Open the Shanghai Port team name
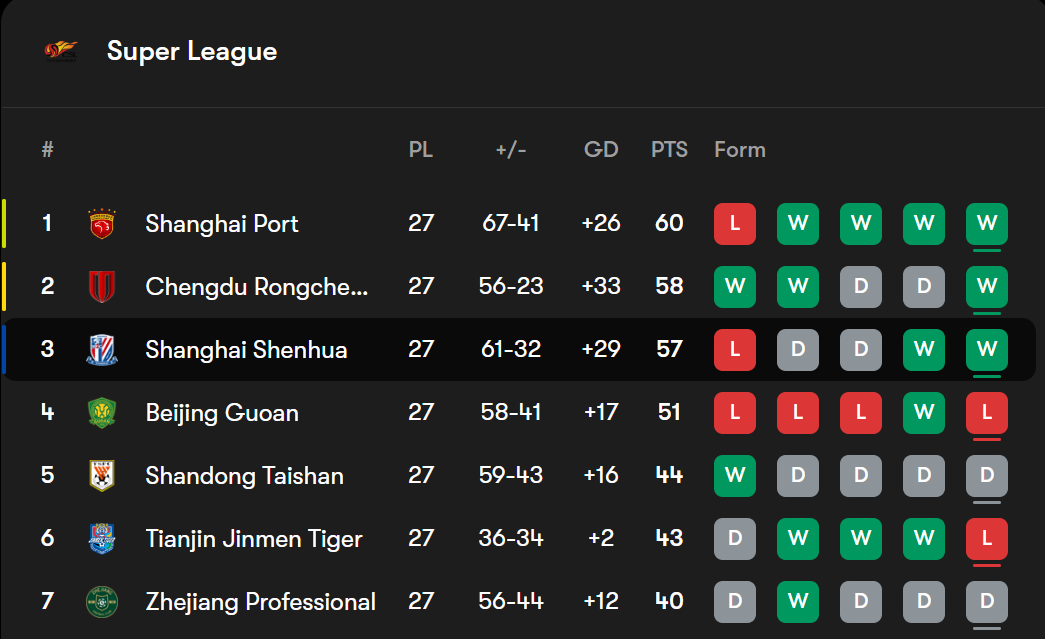The image size is (1045, 639). pyautogui.click(x=222, y=224)
